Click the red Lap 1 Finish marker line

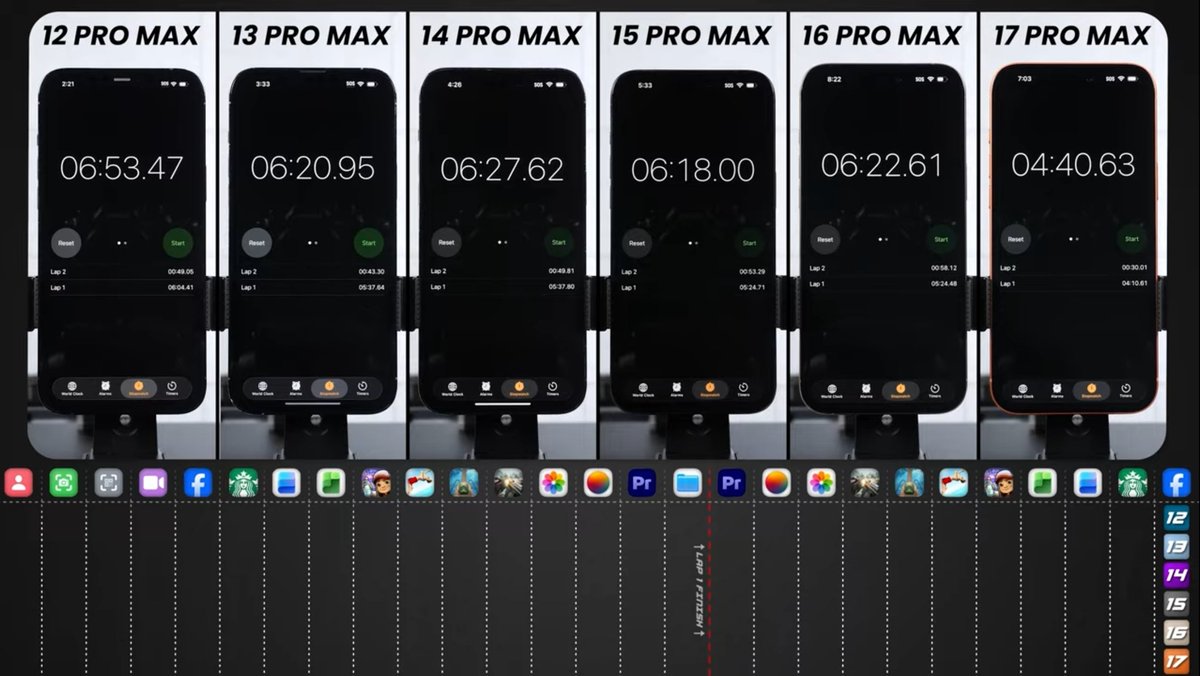pos(710,587)
